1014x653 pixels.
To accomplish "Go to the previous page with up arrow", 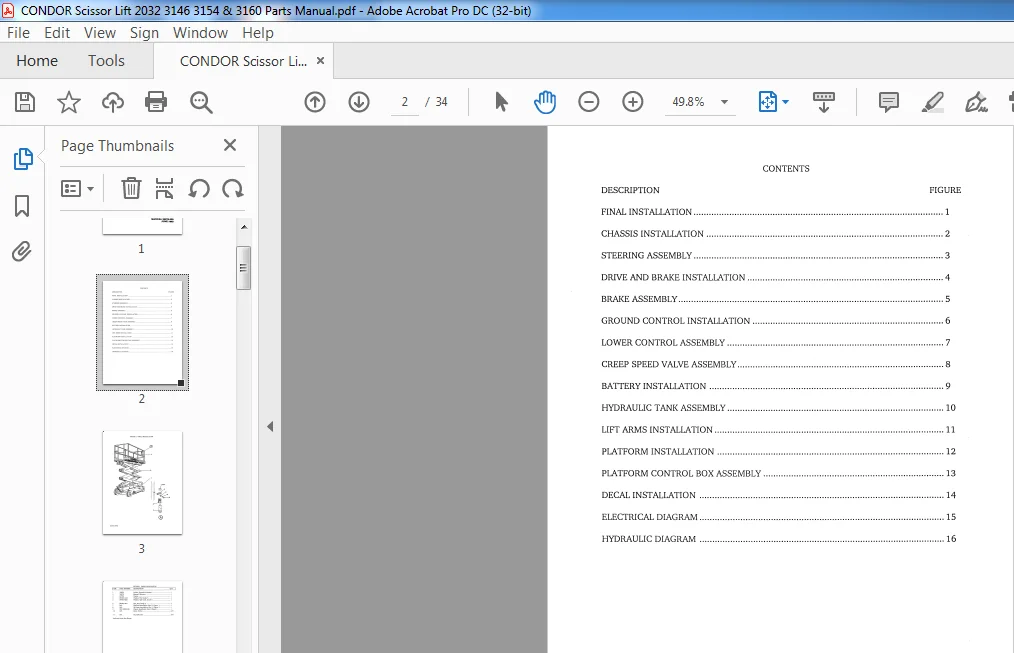I will 315,102.
